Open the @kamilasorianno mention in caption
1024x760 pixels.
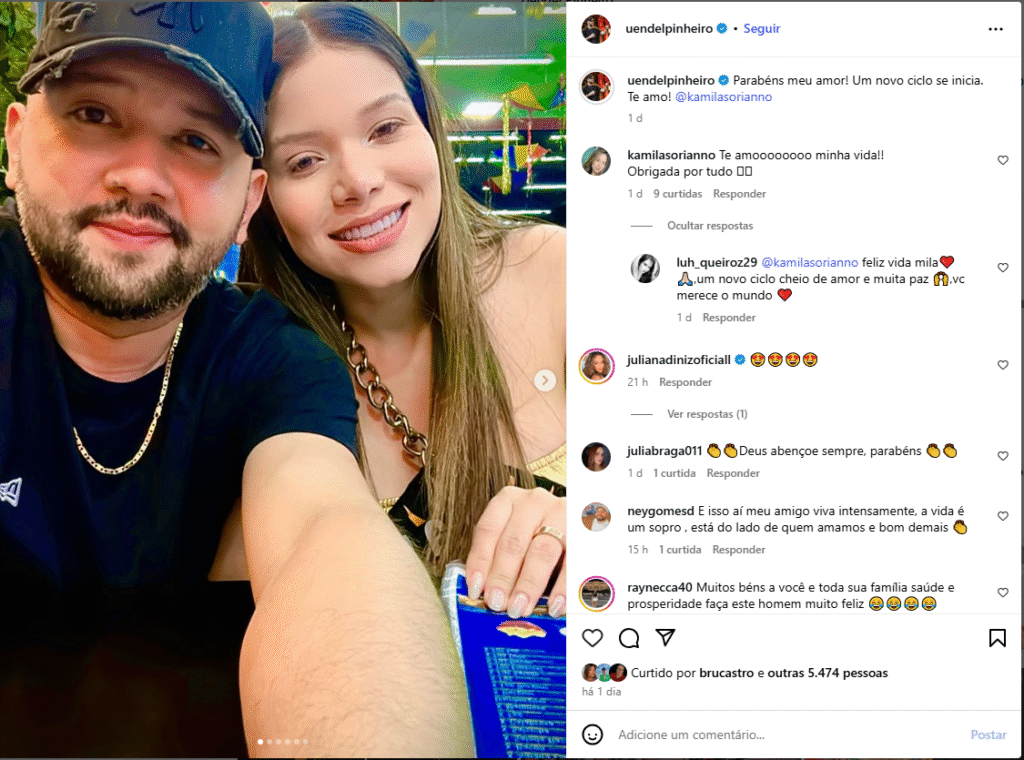(723, 97)
